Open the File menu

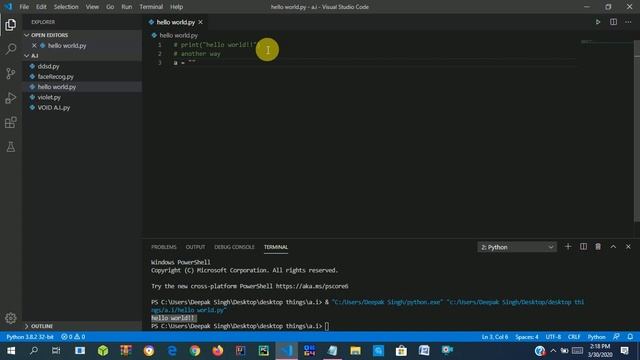tap(24, 7)
